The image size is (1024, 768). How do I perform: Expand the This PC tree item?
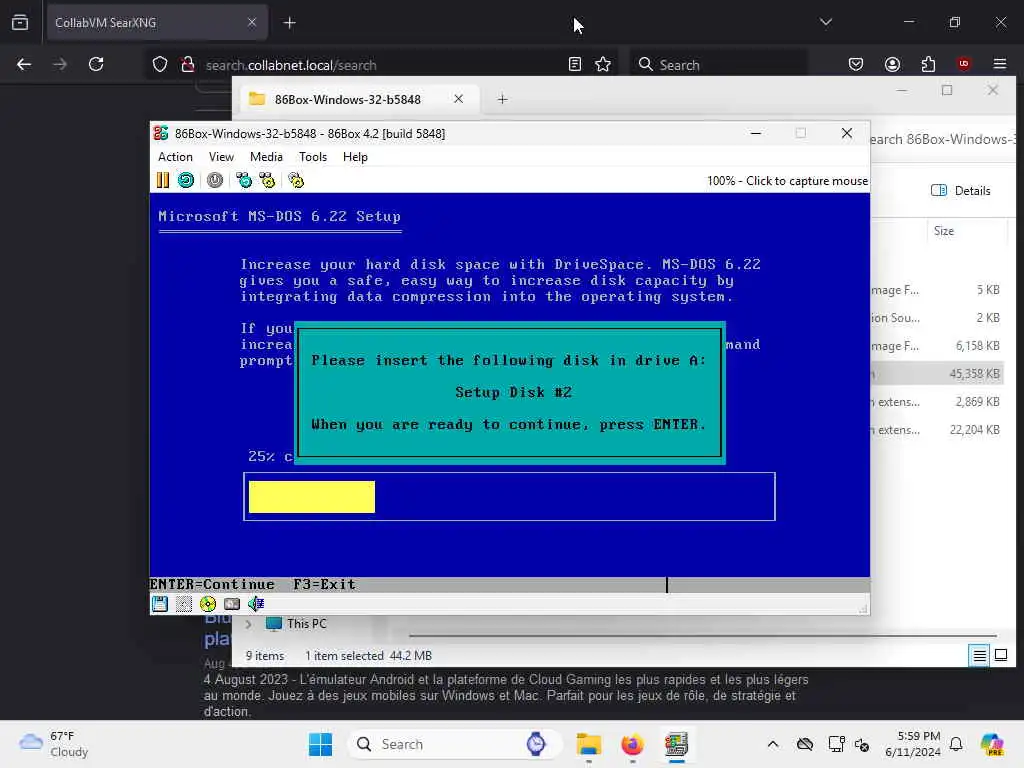pos(248,624)
